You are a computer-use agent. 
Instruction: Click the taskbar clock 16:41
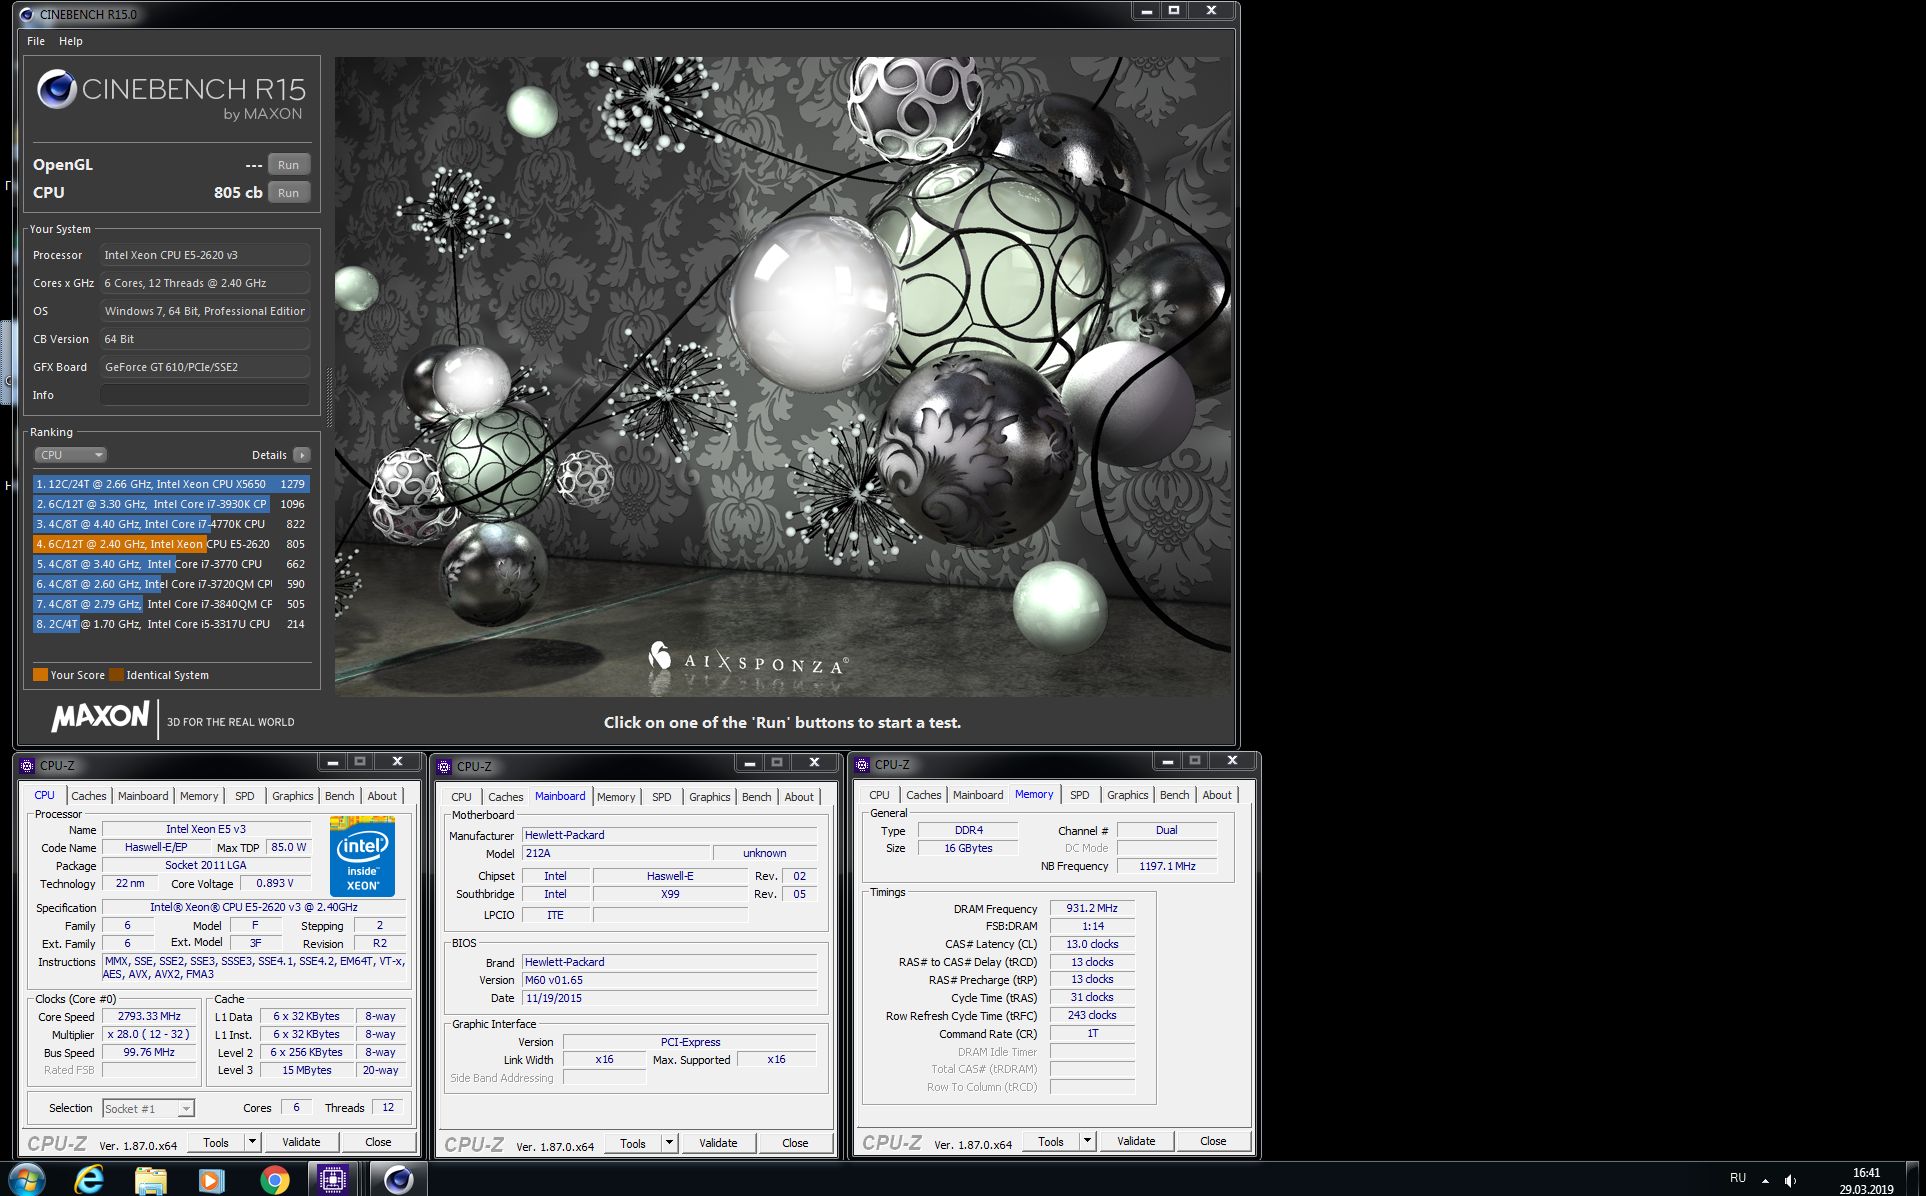(x=1866, y=1173)
